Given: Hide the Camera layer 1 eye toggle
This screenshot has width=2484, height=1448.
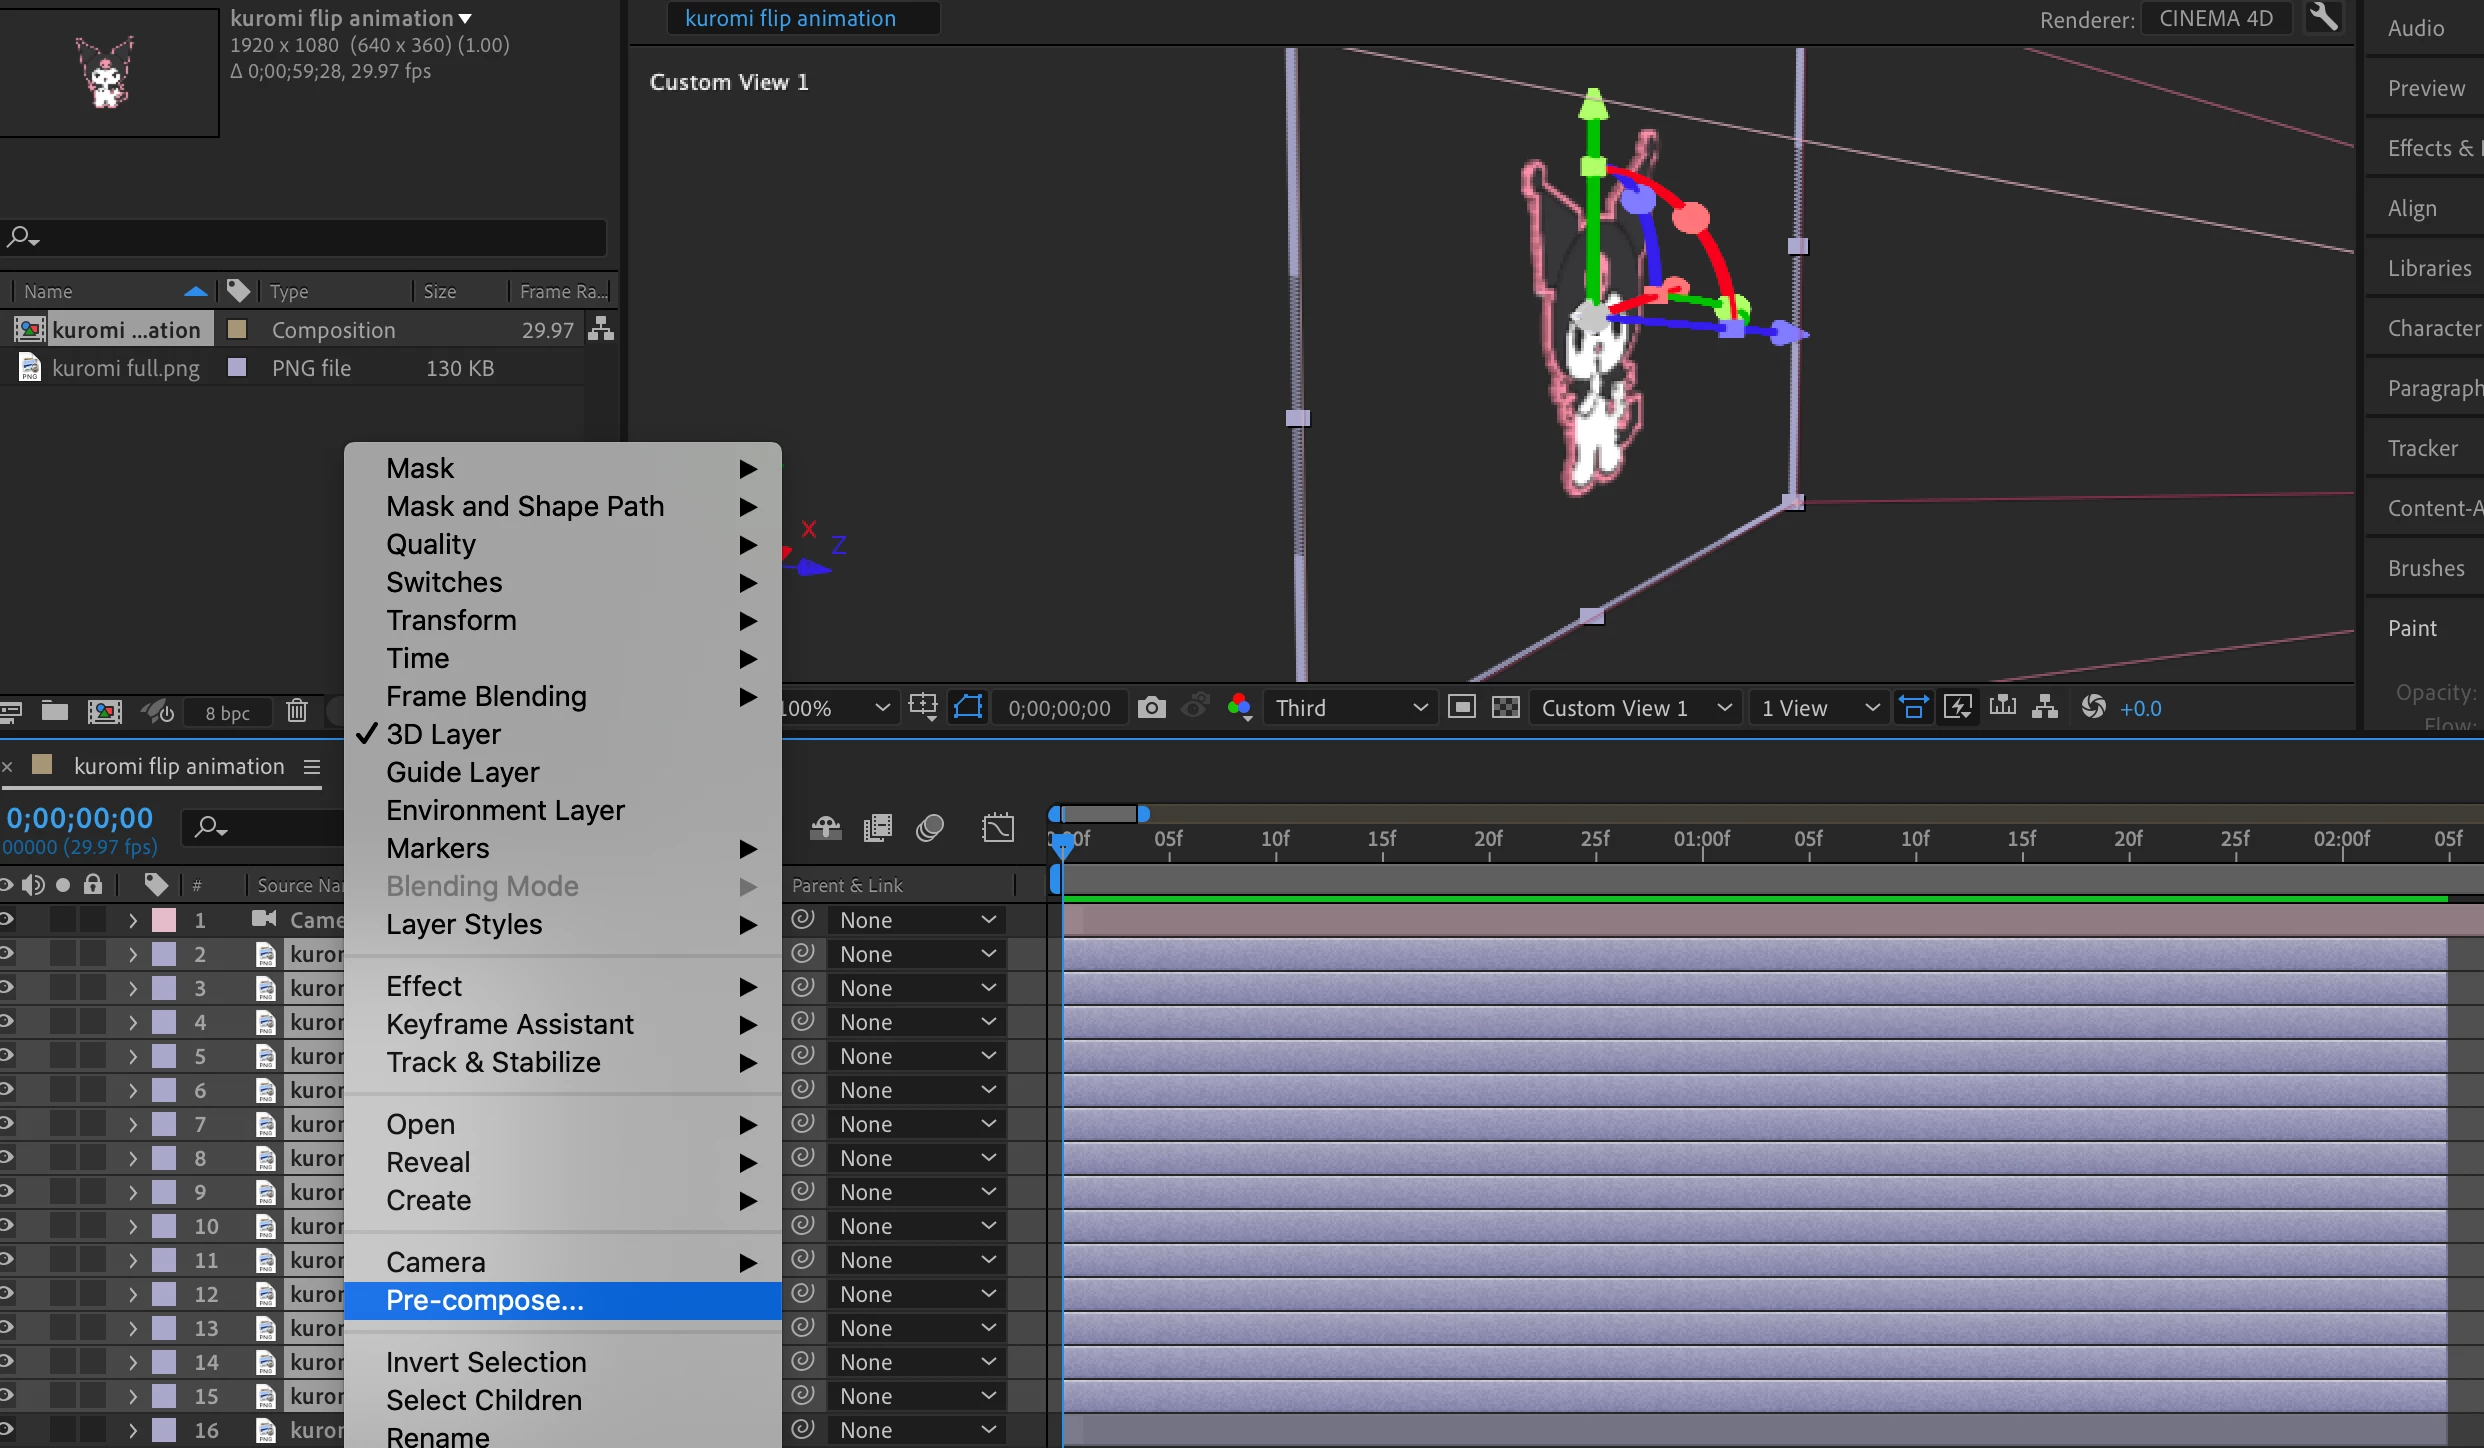Looking at the screenshot, I should [6, 920].
